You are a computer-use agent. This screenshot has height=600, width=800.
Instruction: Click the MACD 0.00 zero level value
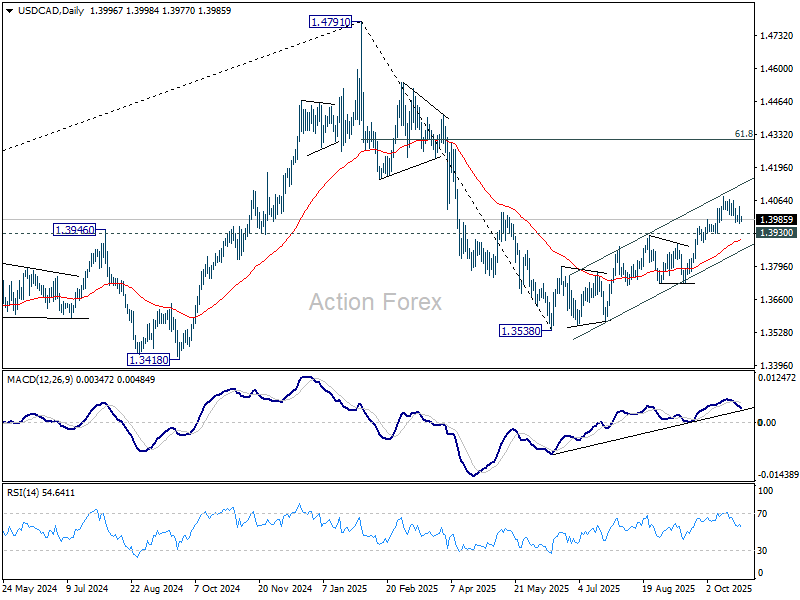pyautogui.click(x=767, y=422)
